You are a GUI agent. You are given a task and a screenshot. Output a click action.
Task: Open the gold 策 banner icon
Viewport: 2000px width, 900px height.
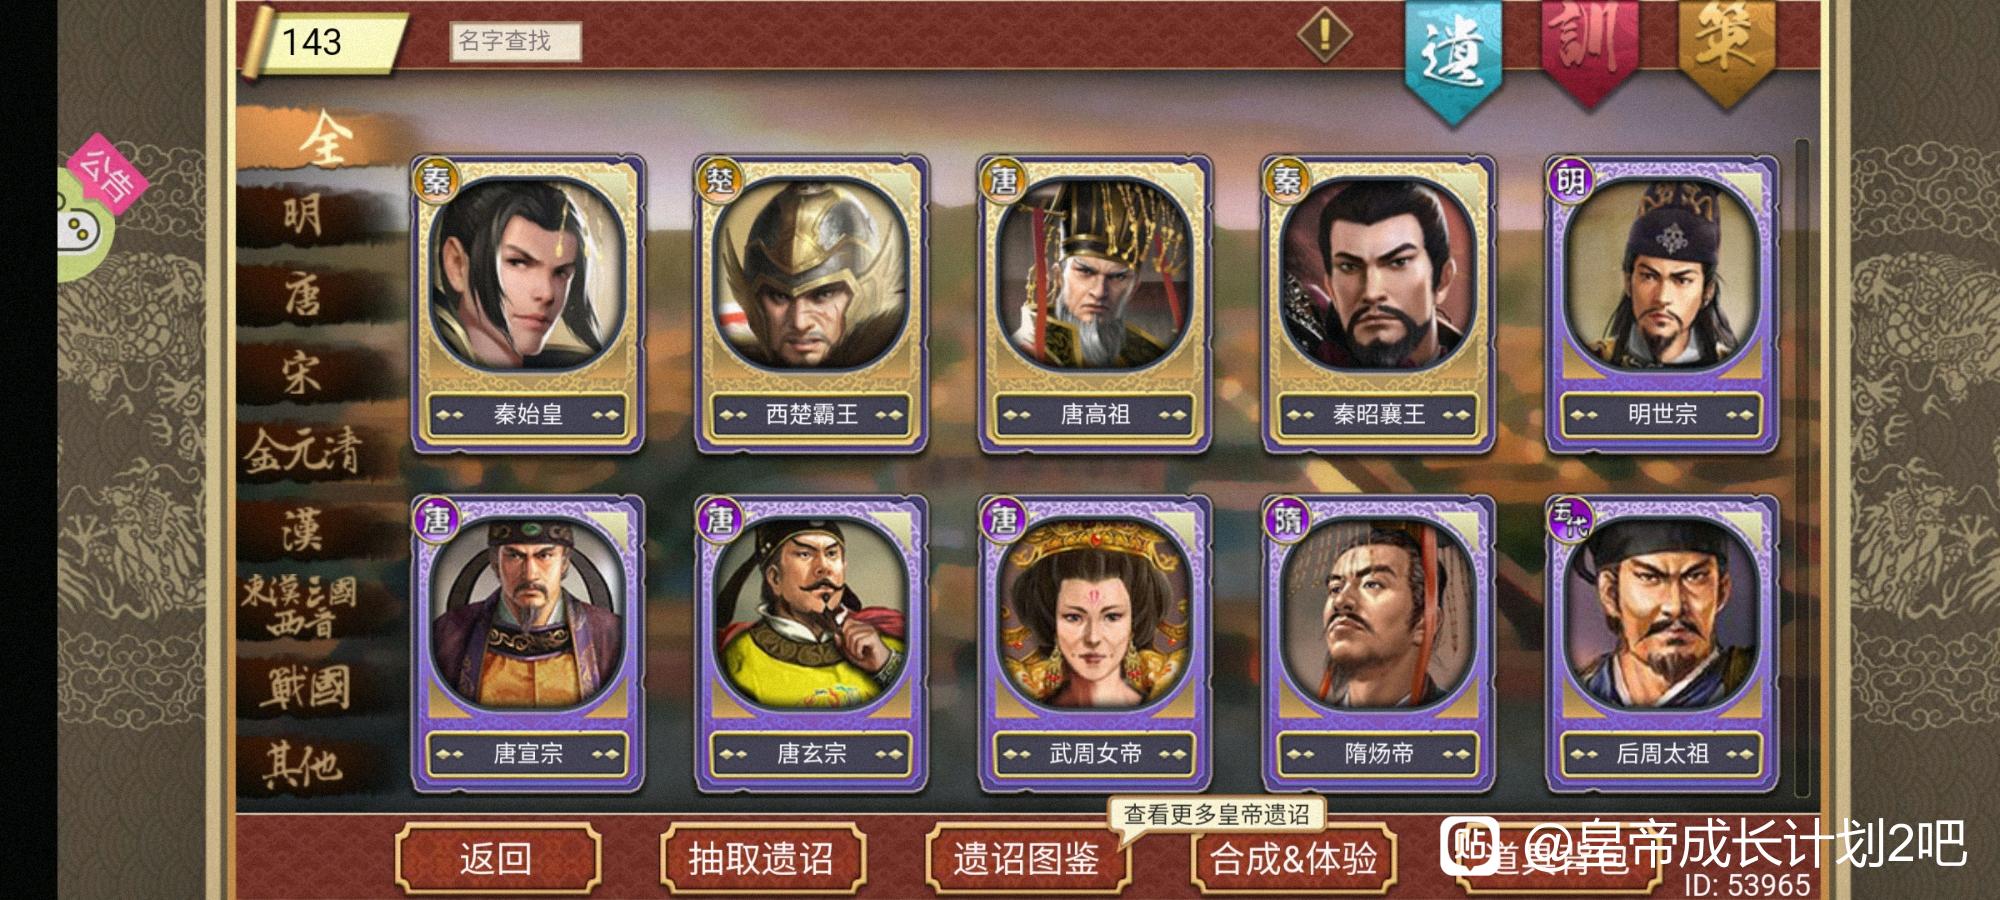point(1725,50)
